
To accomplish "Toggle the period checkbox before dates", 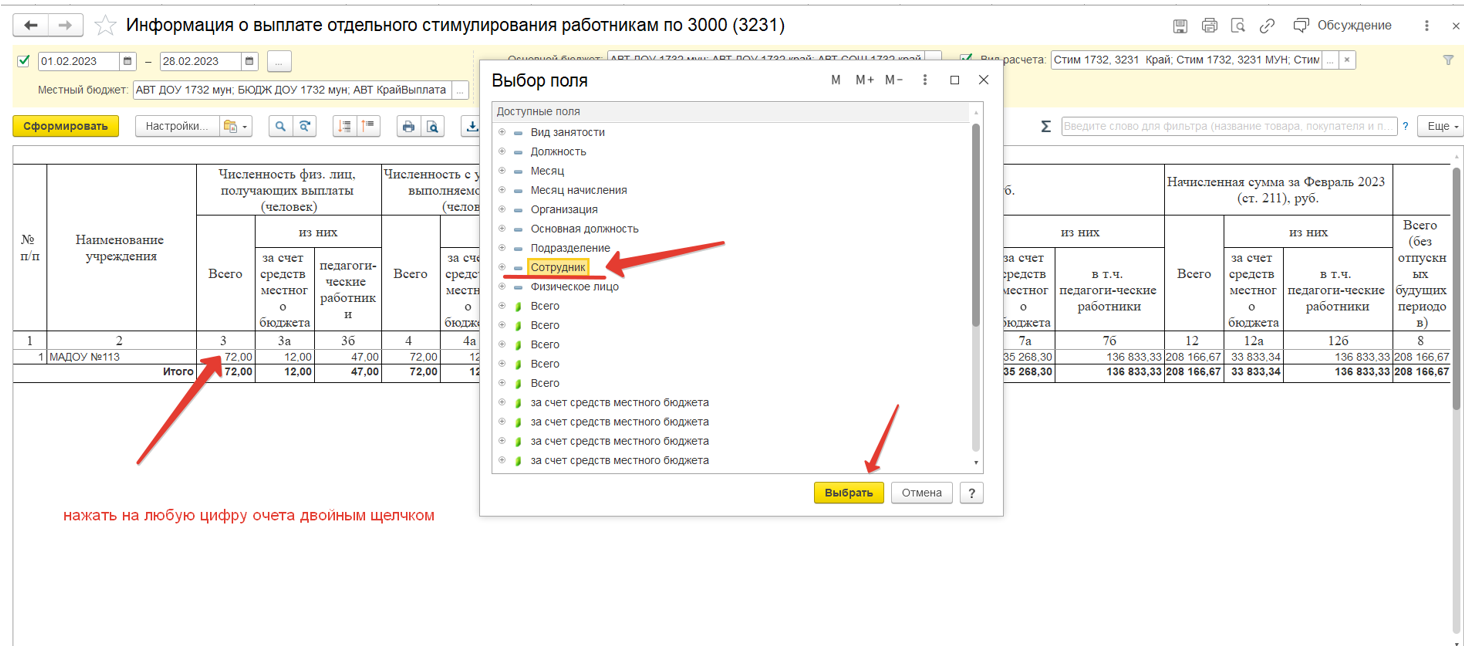I will click(x=24, y=61).
